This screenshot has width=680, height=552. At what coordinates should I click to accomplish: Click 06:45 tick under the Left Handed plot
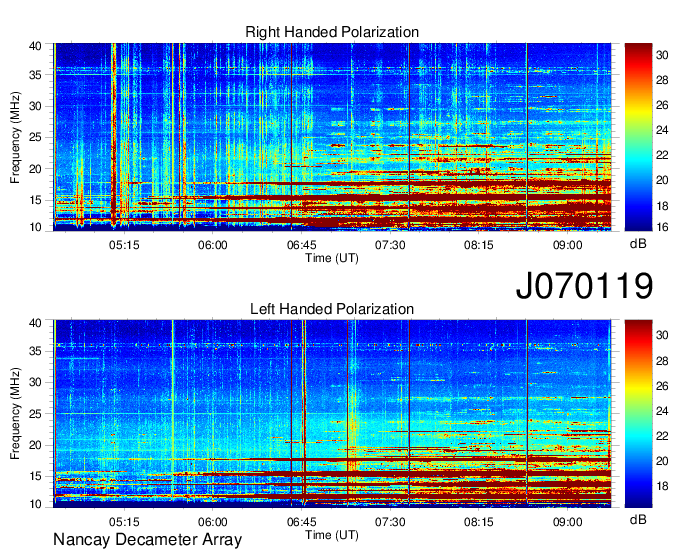301,522
